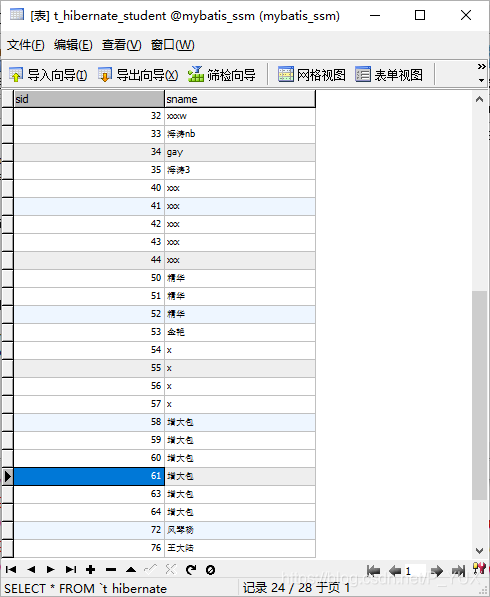Click the apply changes checkmark icon
The image size is (490, 597).
pyautogui.click(x=151, y=570)
